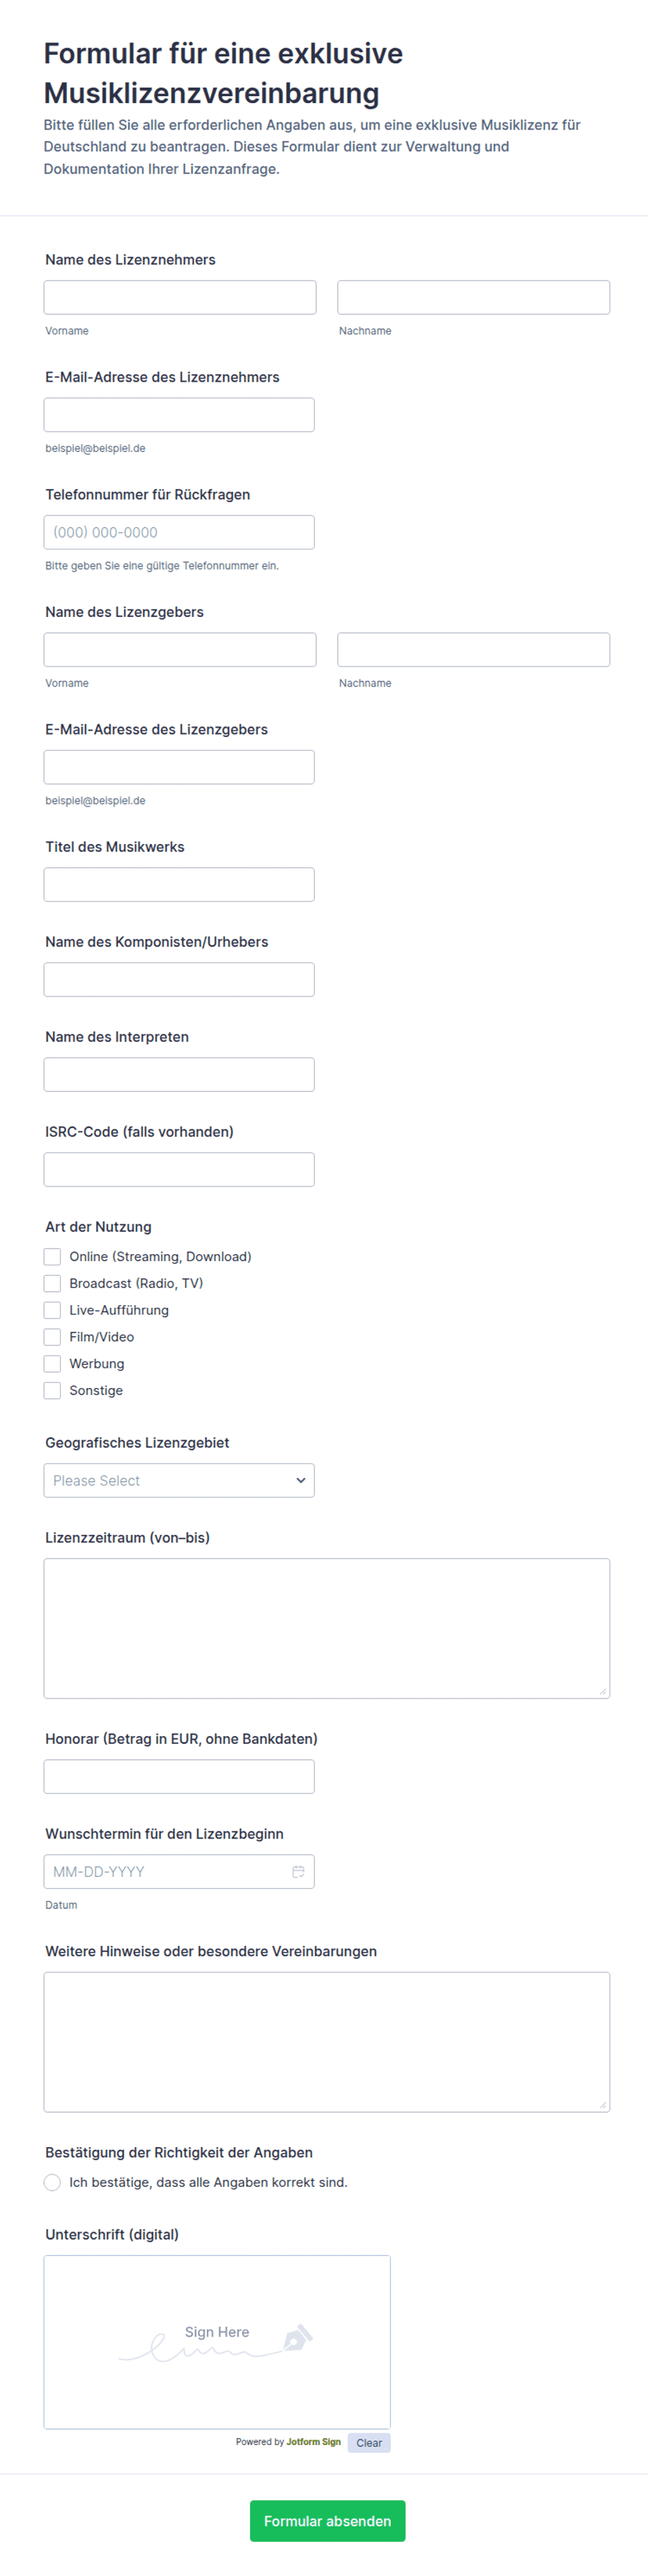Click the Lizenznehmer Vorname input field
The height and width of the screenshot is (2576, 648).
pyautogui.click(x=180, y=297)
